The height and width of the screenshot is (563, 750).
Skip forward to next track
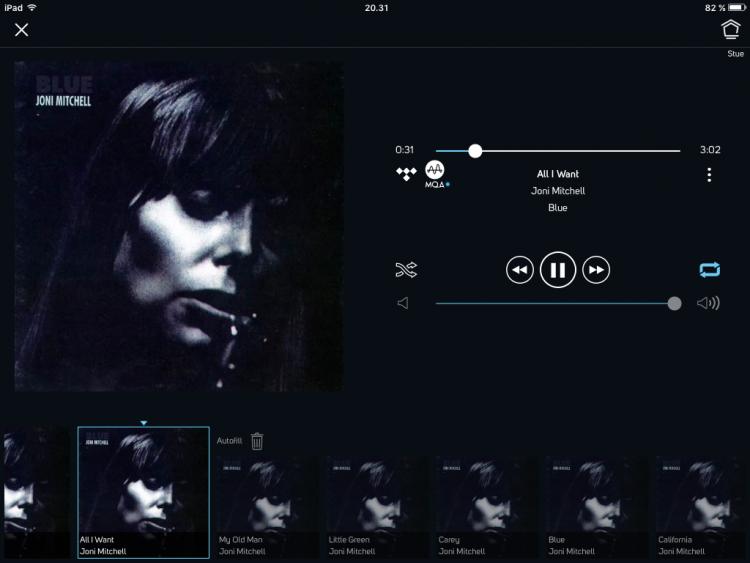click(596, 270)
